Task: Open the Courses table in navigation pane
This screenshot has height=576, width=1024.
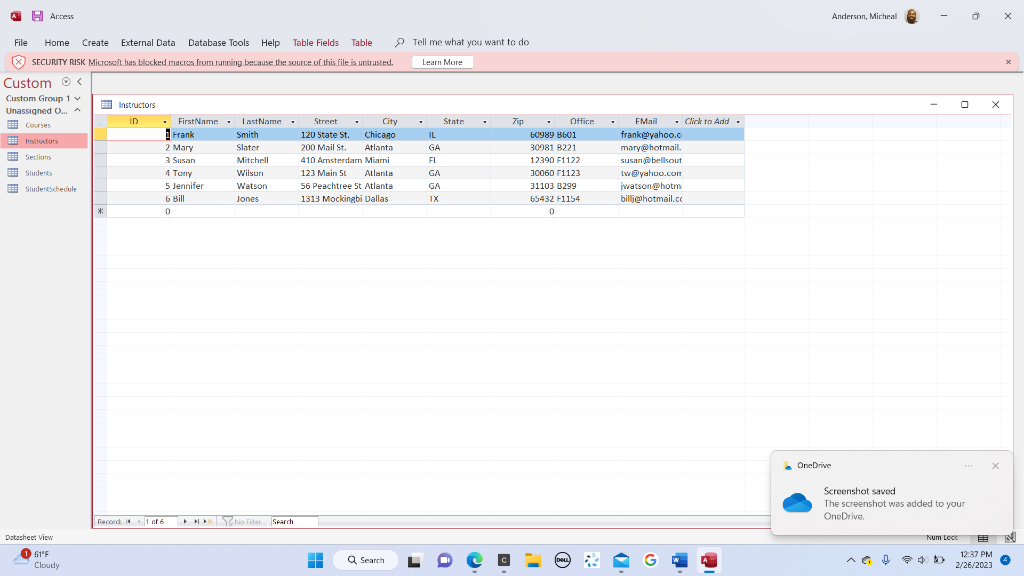Action: point(38,125)
